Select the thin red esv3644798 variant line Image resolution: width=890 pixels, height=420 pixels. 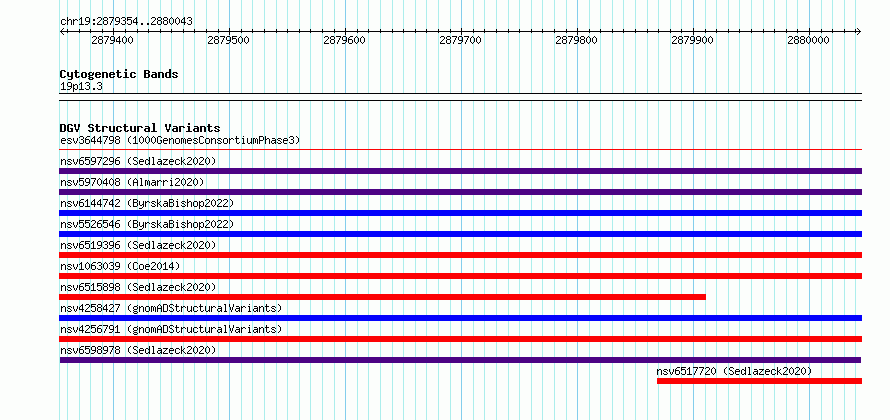[461, 150]
